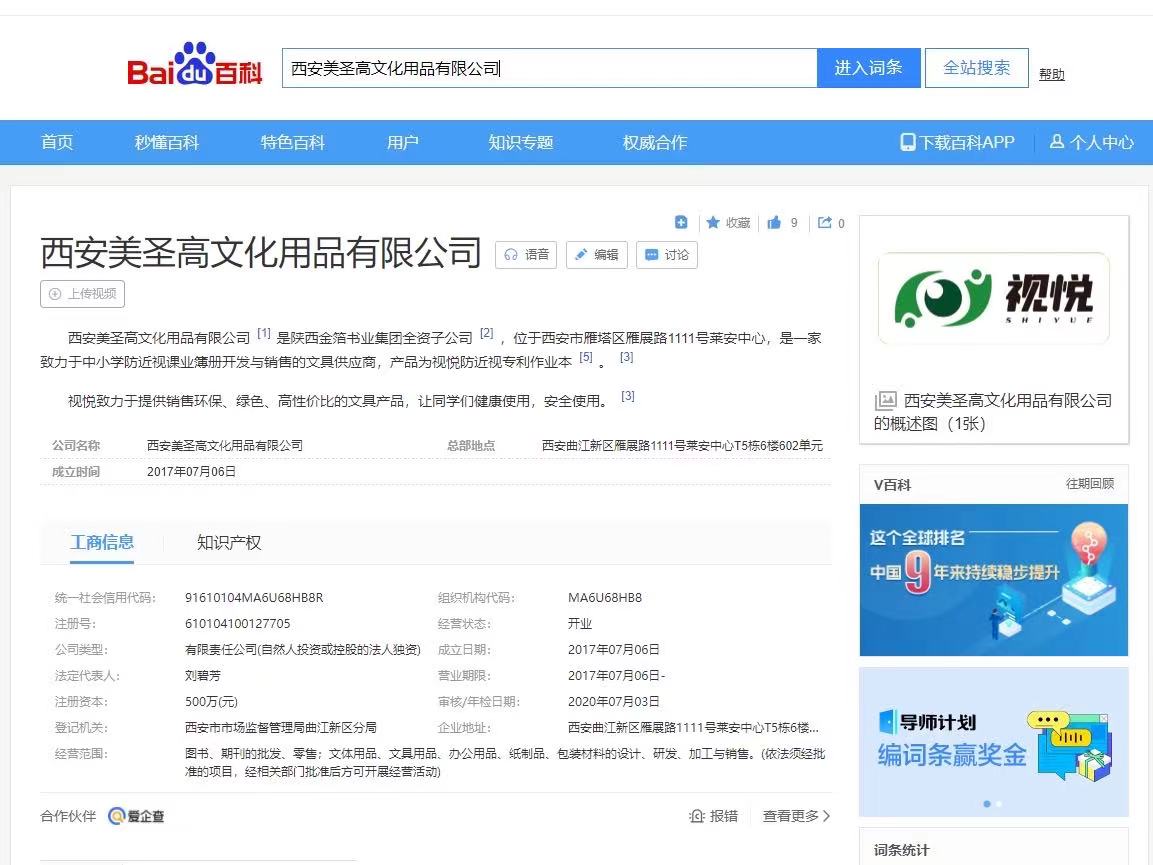
Task: Open the 权威合作 menu item
Action: pos(654,142)
